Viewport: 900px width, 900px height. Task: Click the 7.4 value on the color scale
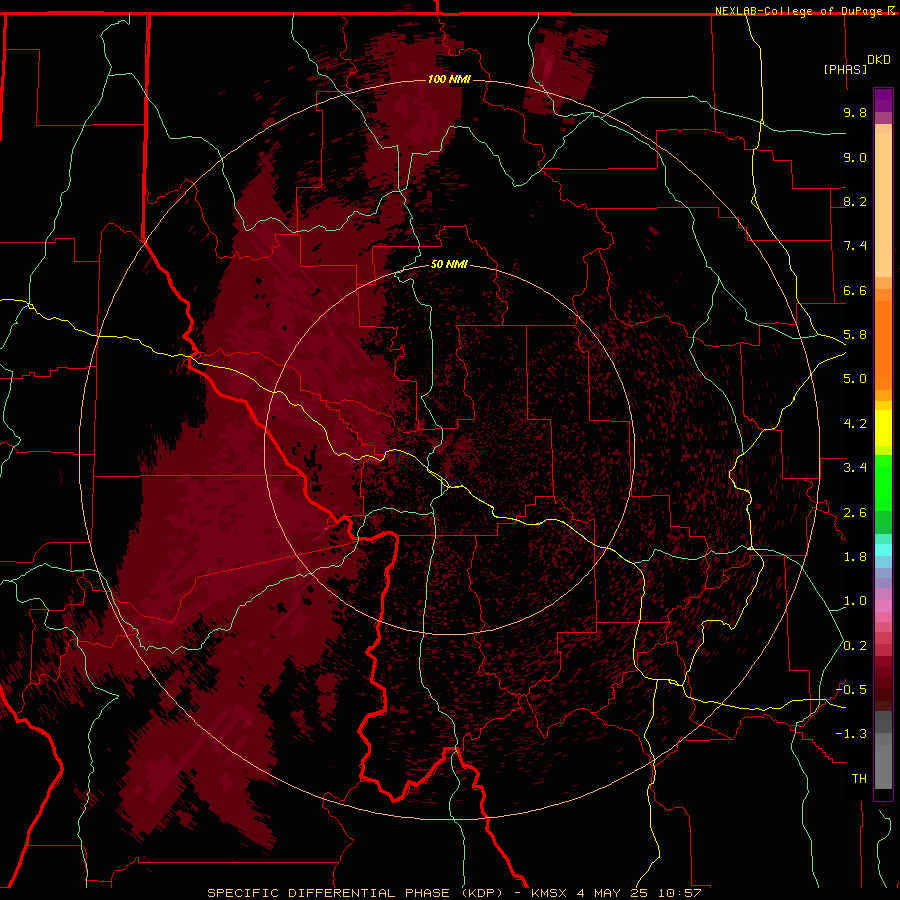(x=855, y=246)
